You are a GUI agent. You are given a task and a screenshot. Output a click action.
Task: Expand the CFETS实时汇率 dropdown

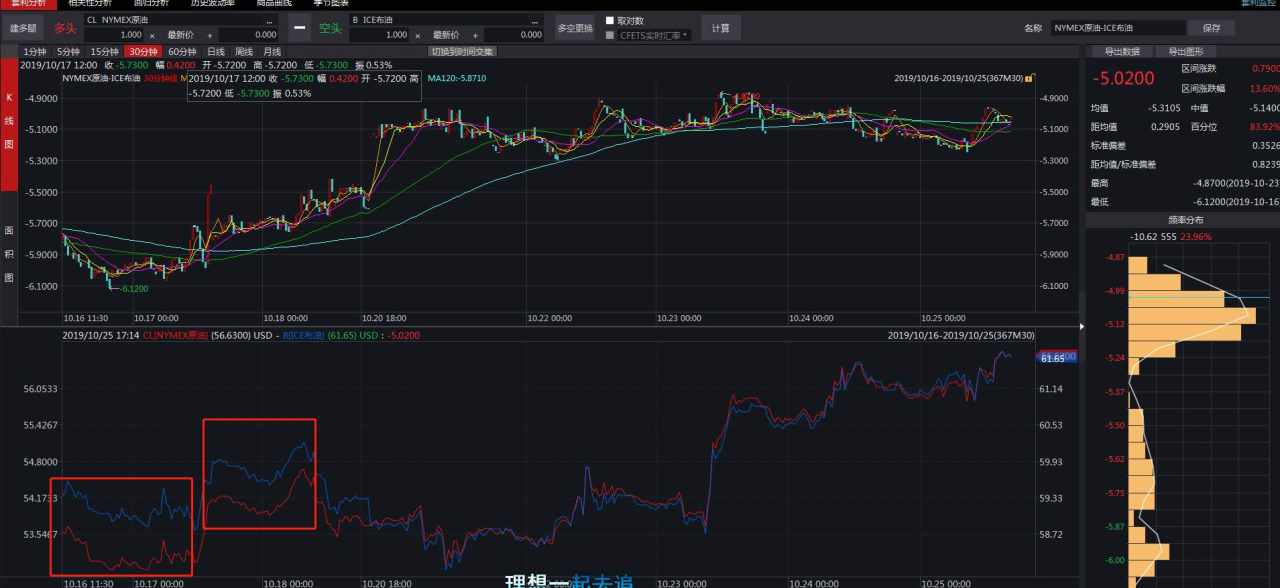pos(686,35)
